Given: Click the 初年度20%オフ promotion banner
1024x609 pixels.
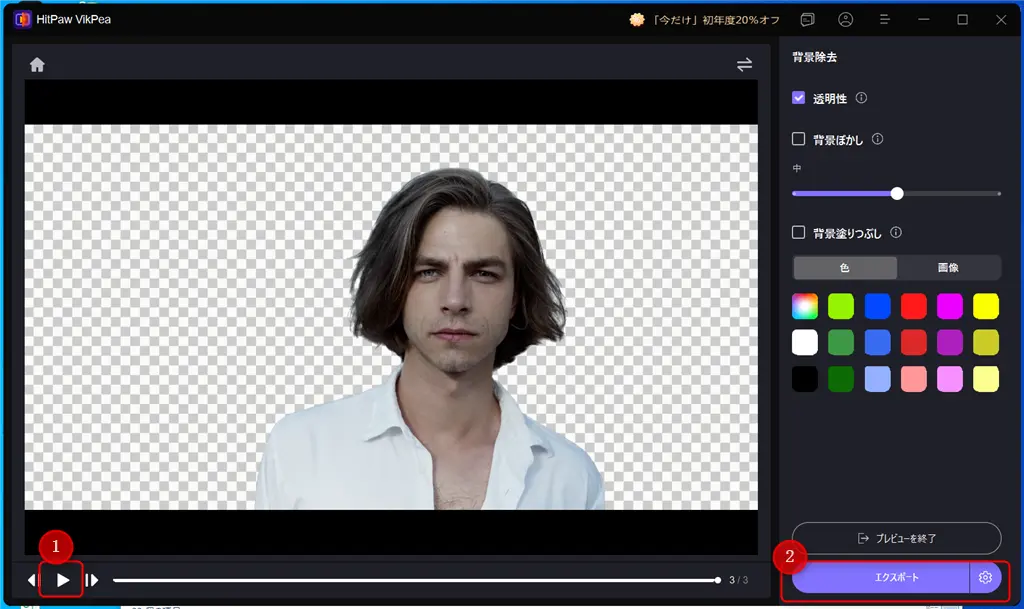Looking at the screenshot, I should tap(703, 20).
